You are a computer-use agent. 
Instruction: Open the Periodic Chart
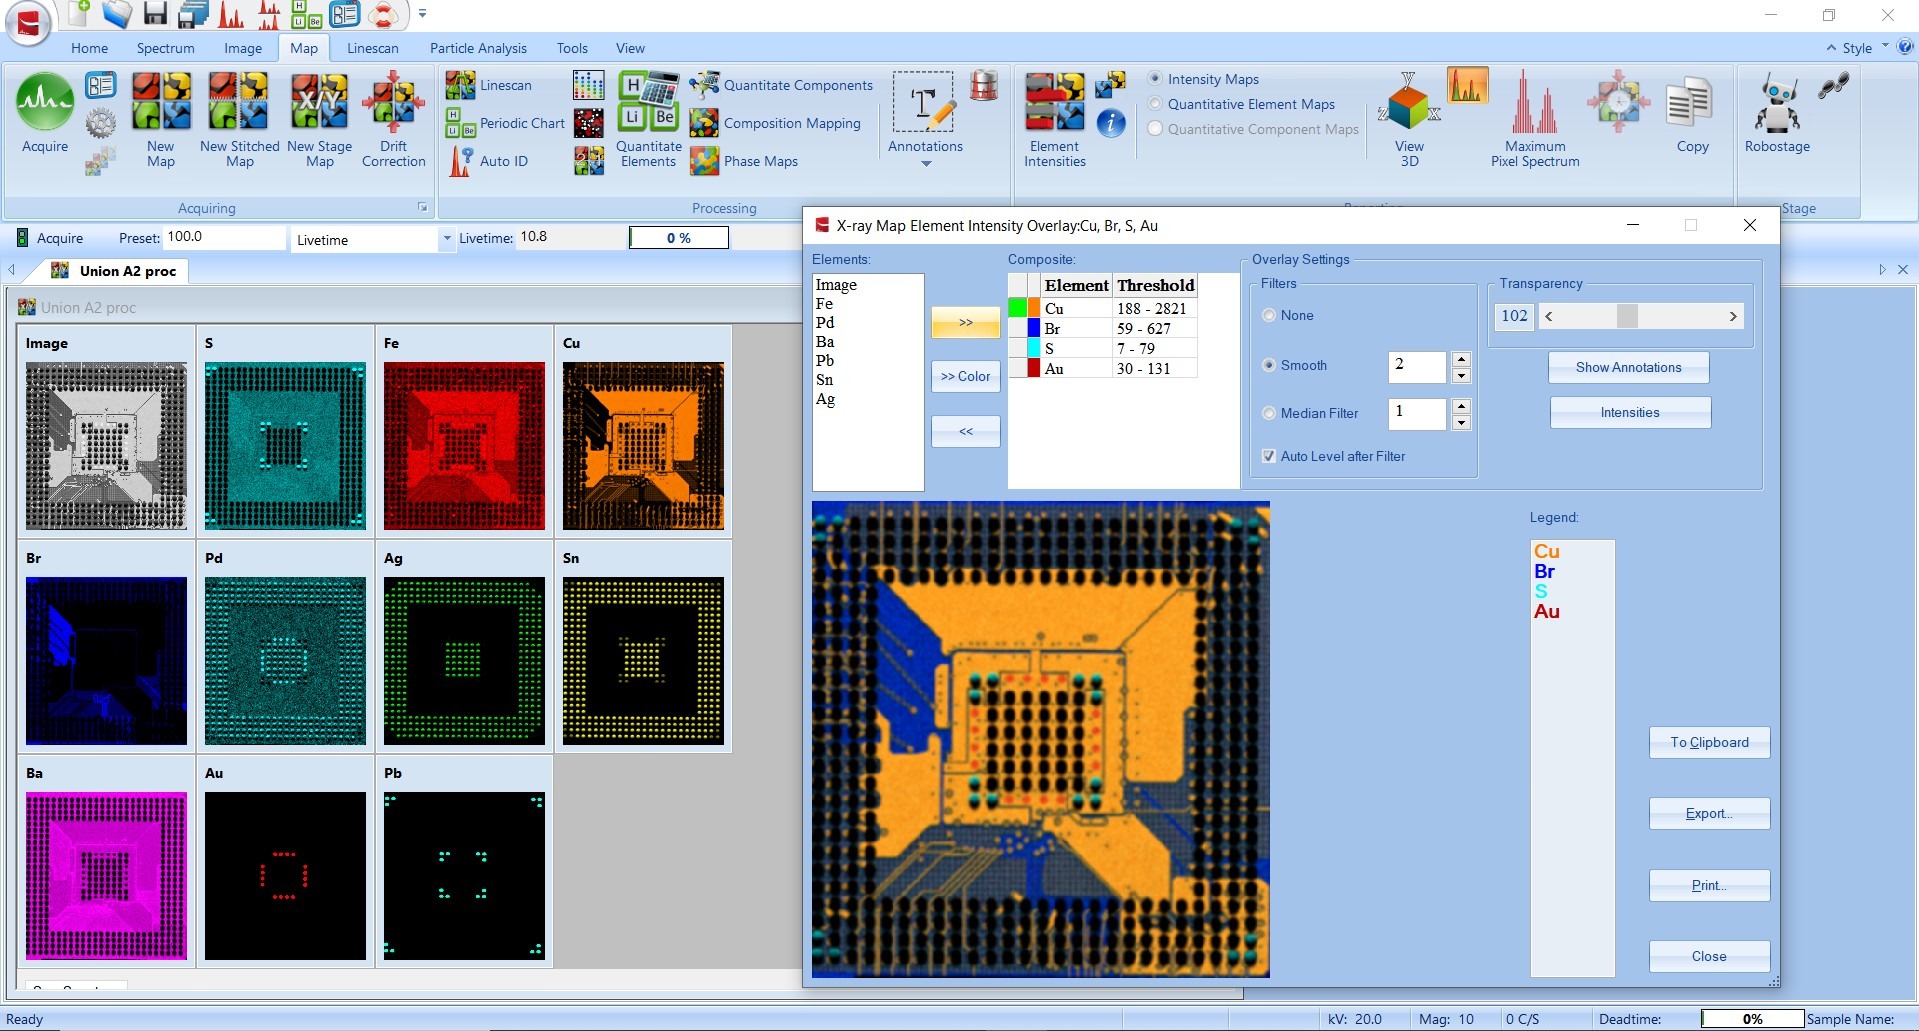(506, 124)
